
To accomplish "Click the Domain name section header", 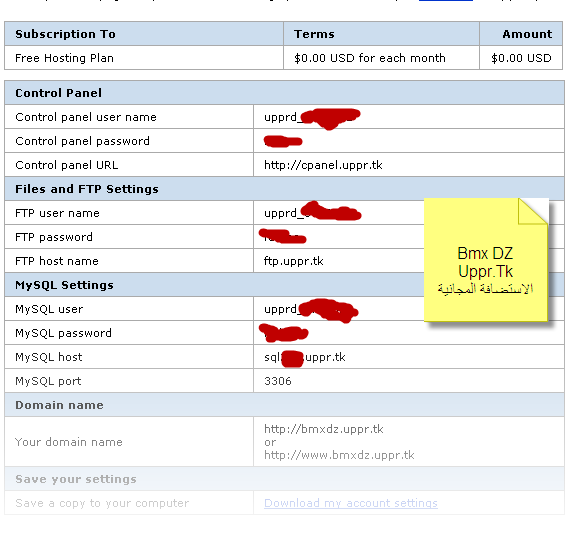I will [x=284, y=405].
